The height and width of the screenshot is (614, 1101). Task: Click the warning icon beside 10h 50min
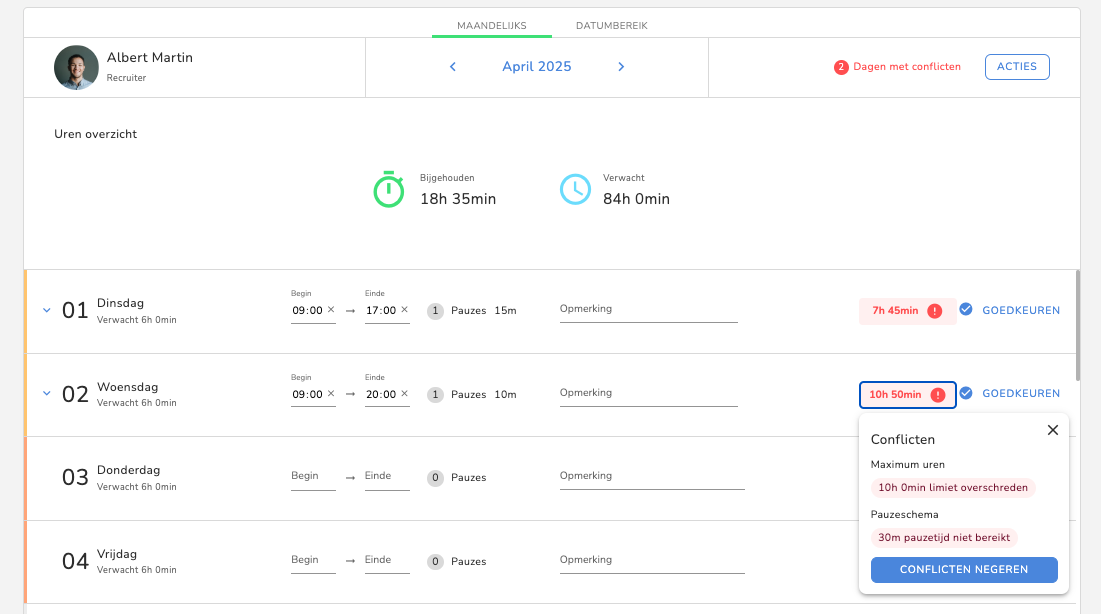coord(937,395)
